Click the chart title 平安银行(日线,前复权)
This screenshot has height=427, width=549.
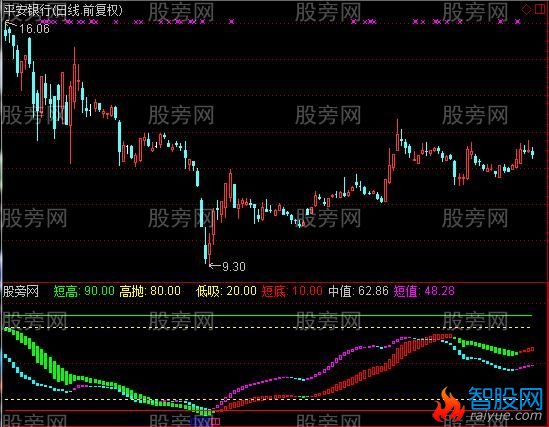click(63, 10)
